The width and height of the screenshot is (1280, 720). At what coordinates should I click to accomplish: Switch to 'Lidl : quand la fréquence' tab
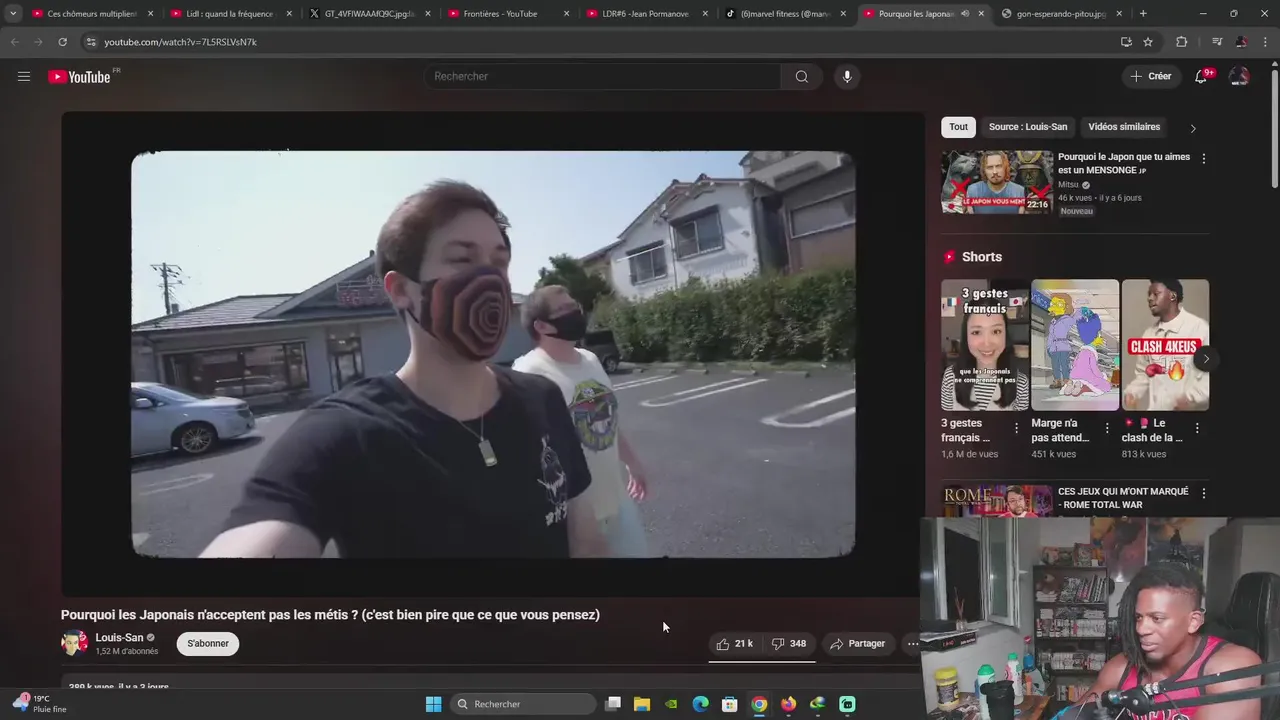[229, 14]
